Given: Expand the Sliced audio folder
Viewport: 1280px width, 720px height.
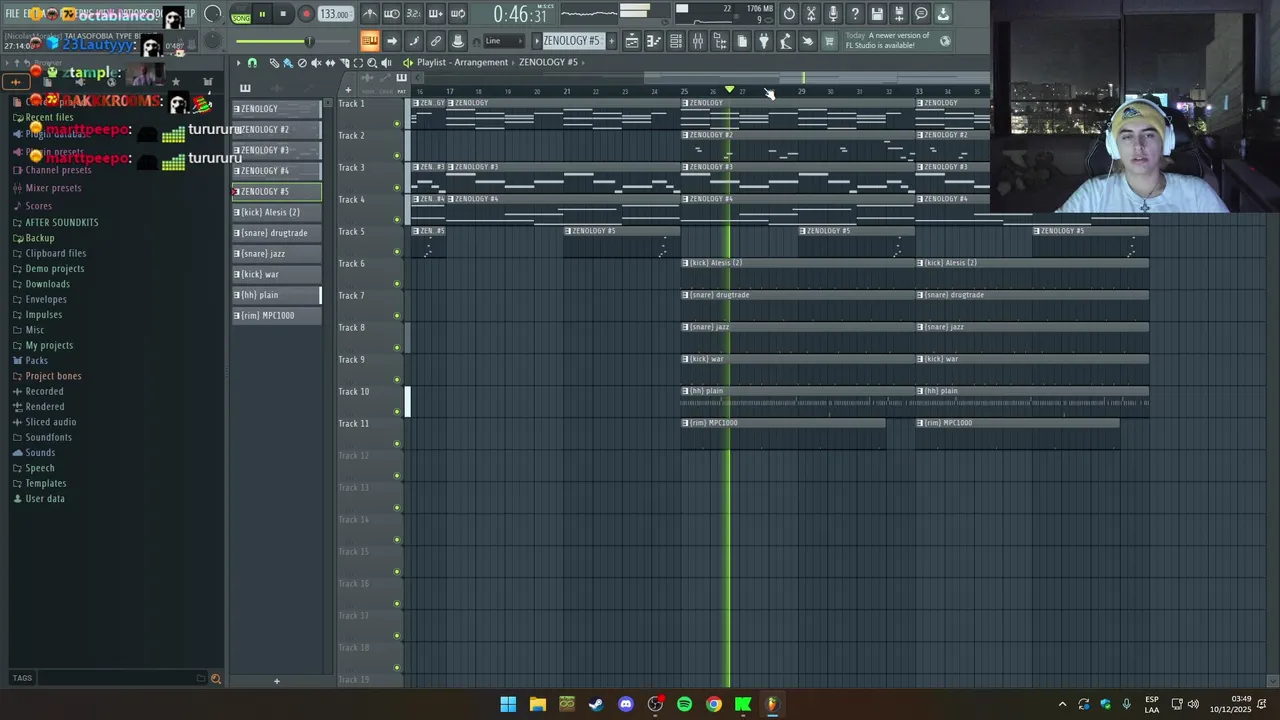Looking at the screenshot, I should pyautogui.click(x=50, y=422).
